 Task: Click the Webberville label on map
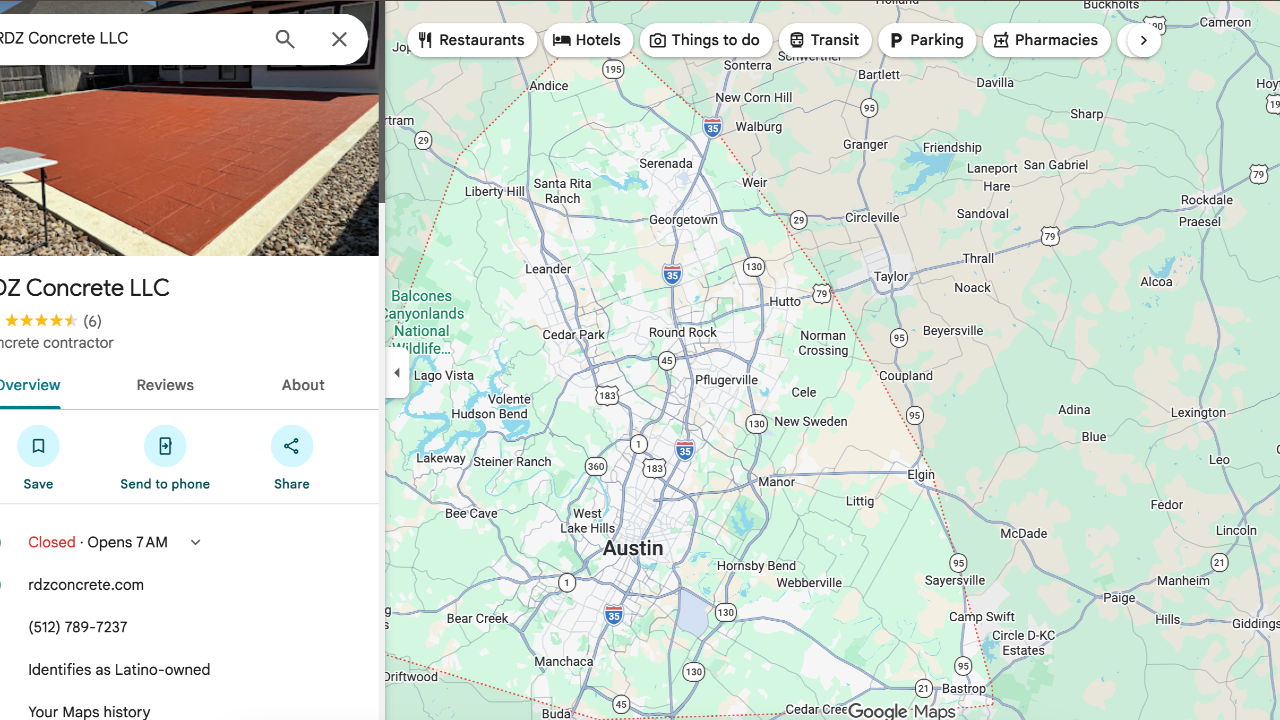[809, 583]
